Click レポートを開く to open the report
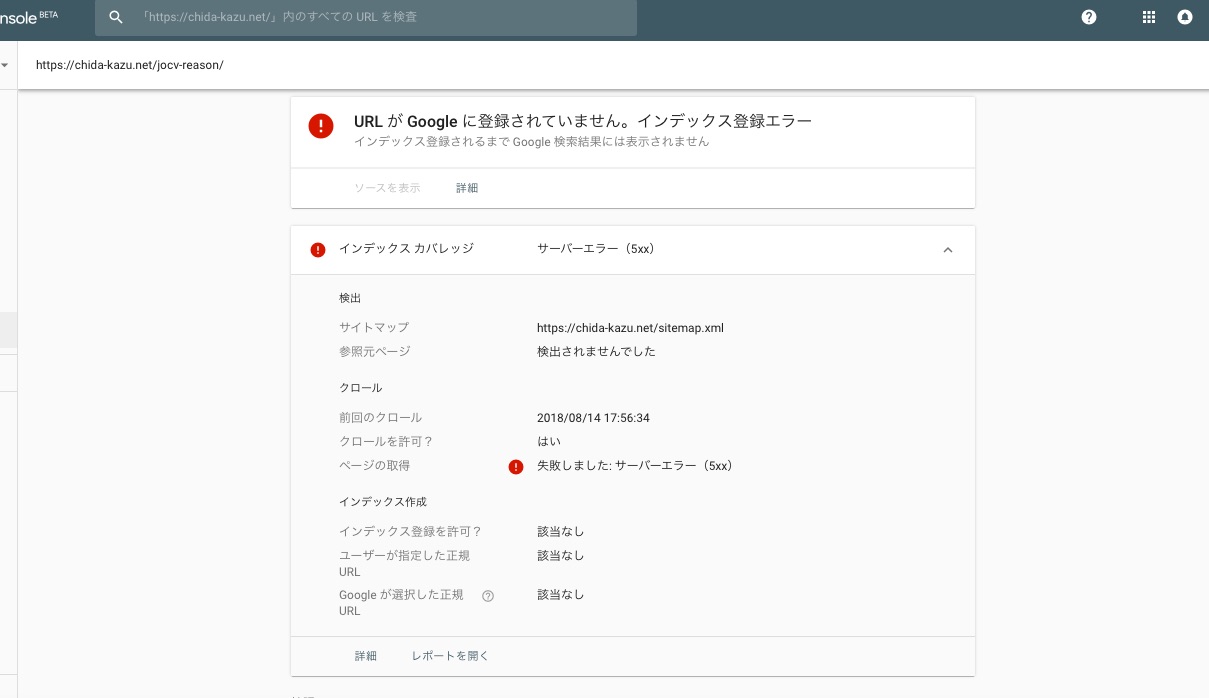 (450, 656)
